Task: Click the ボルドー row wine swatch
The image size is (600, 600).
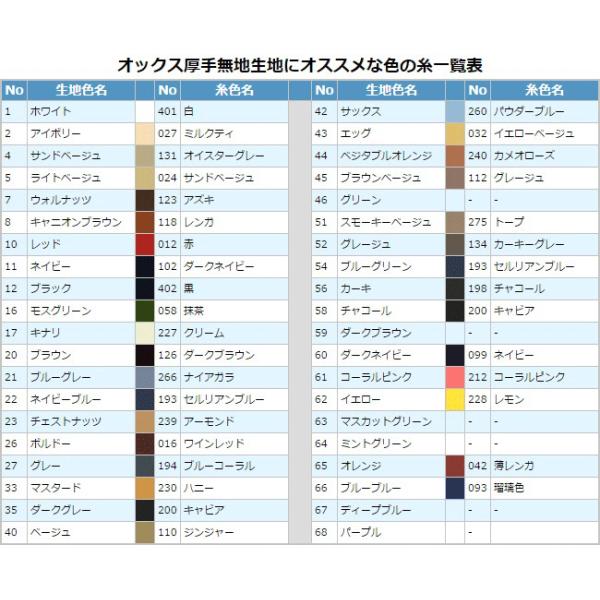Action: (x=145, y=444)
